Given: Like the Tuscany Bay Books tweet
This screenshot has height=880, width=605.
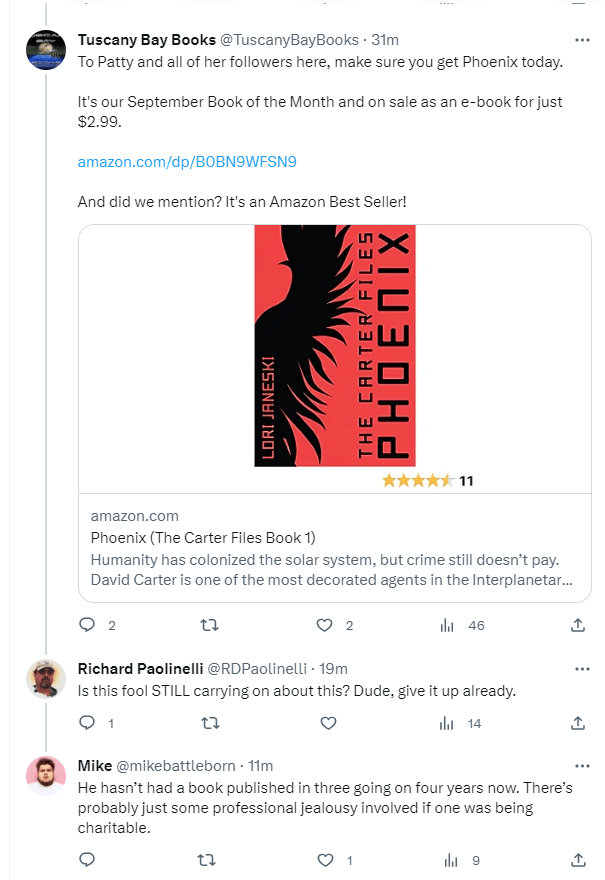Looking at the screenshot, I should click(324, 625).
